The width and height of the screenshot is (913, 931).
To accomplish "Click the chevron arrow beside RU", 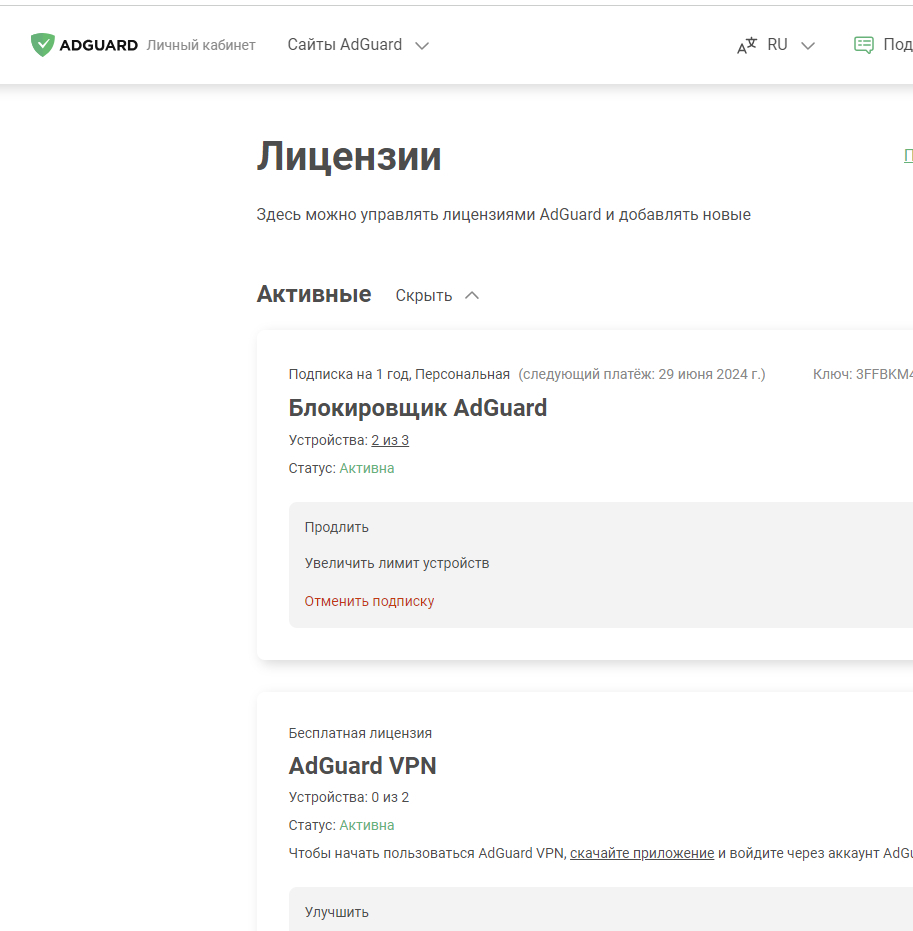I will coord(808,45).
